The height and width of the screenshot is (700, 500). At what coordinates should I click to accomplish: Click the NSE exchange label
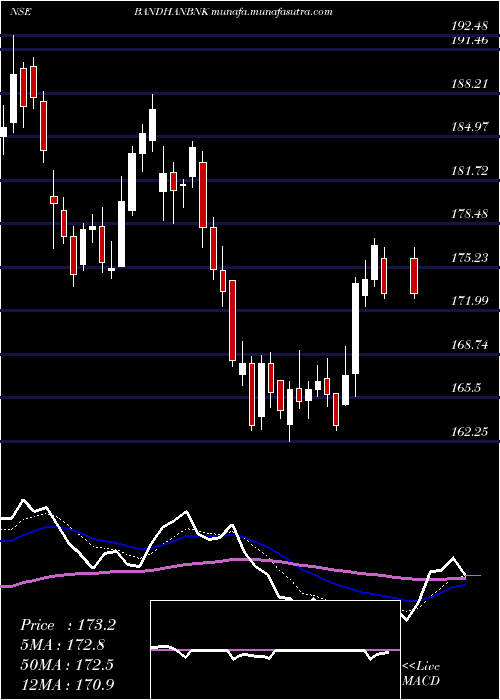20,12
